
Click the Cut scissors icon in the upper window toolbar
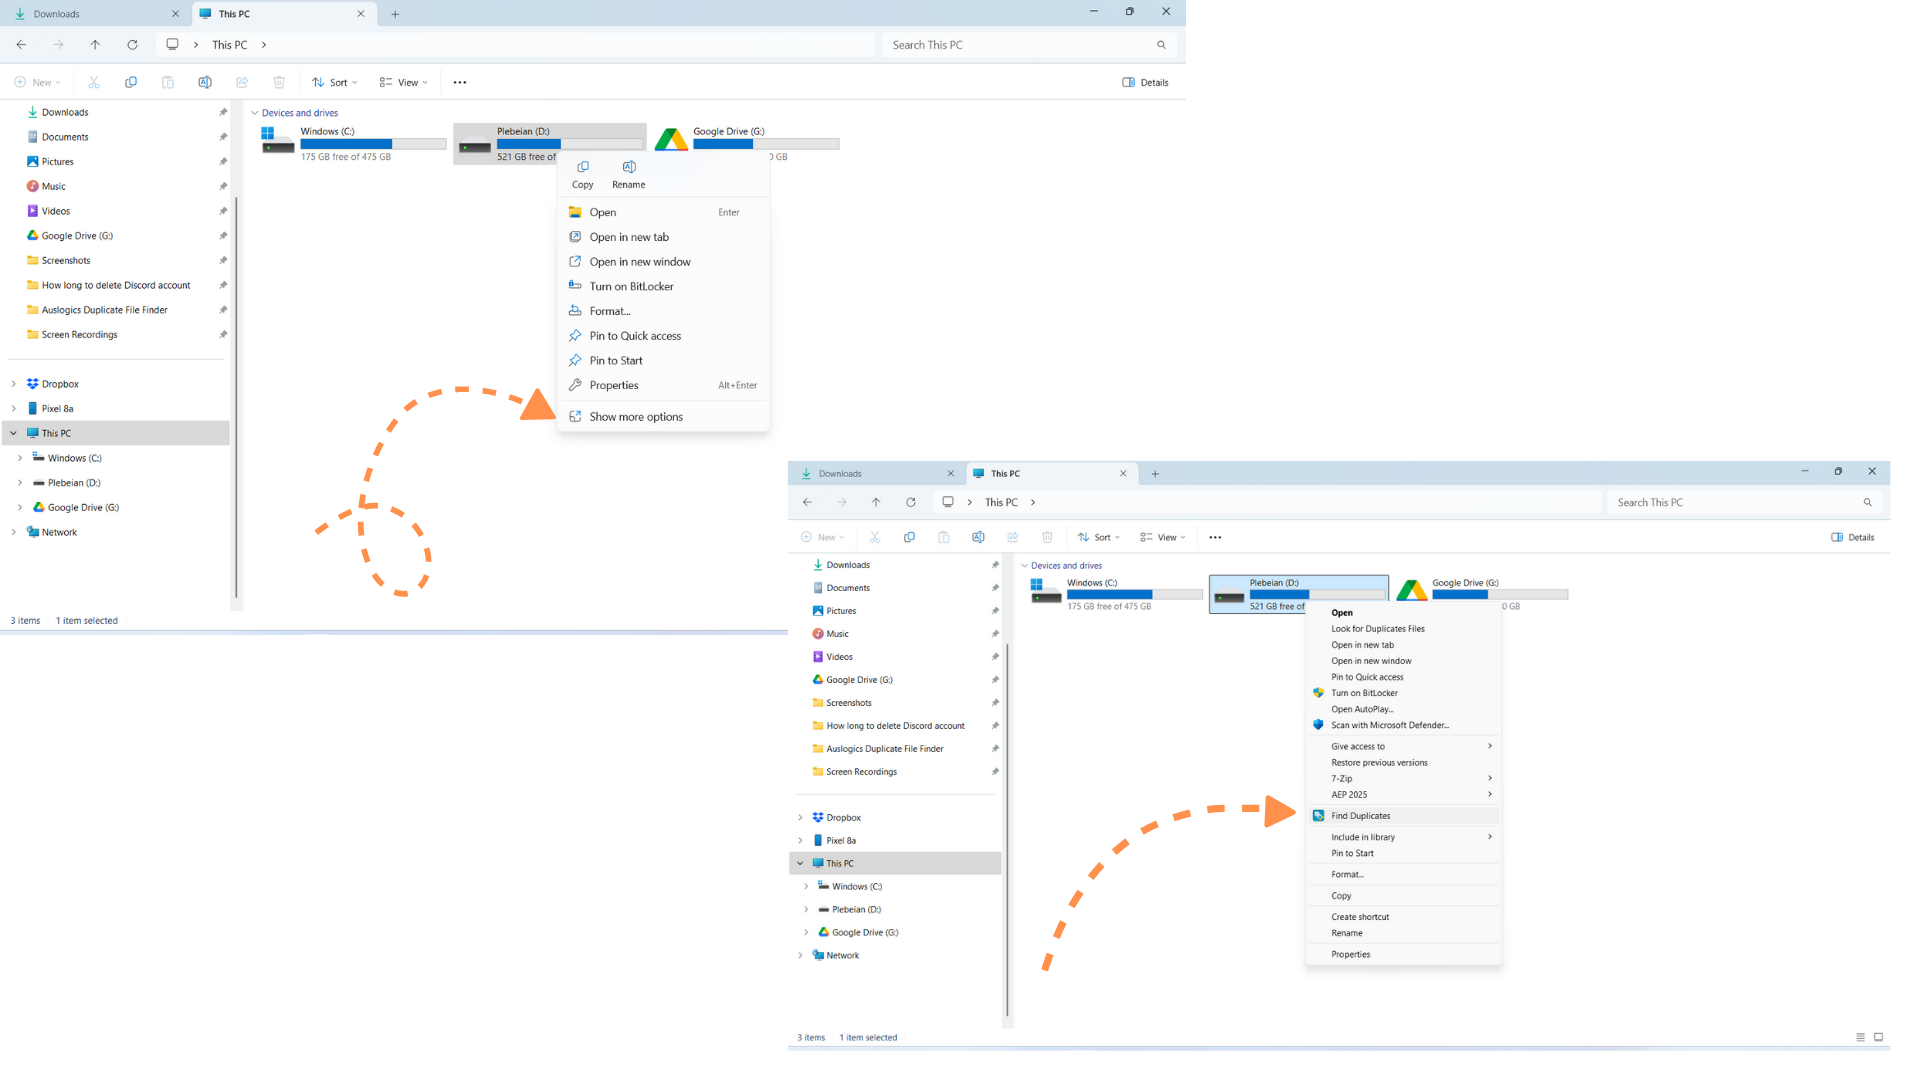tap(94, 83)
